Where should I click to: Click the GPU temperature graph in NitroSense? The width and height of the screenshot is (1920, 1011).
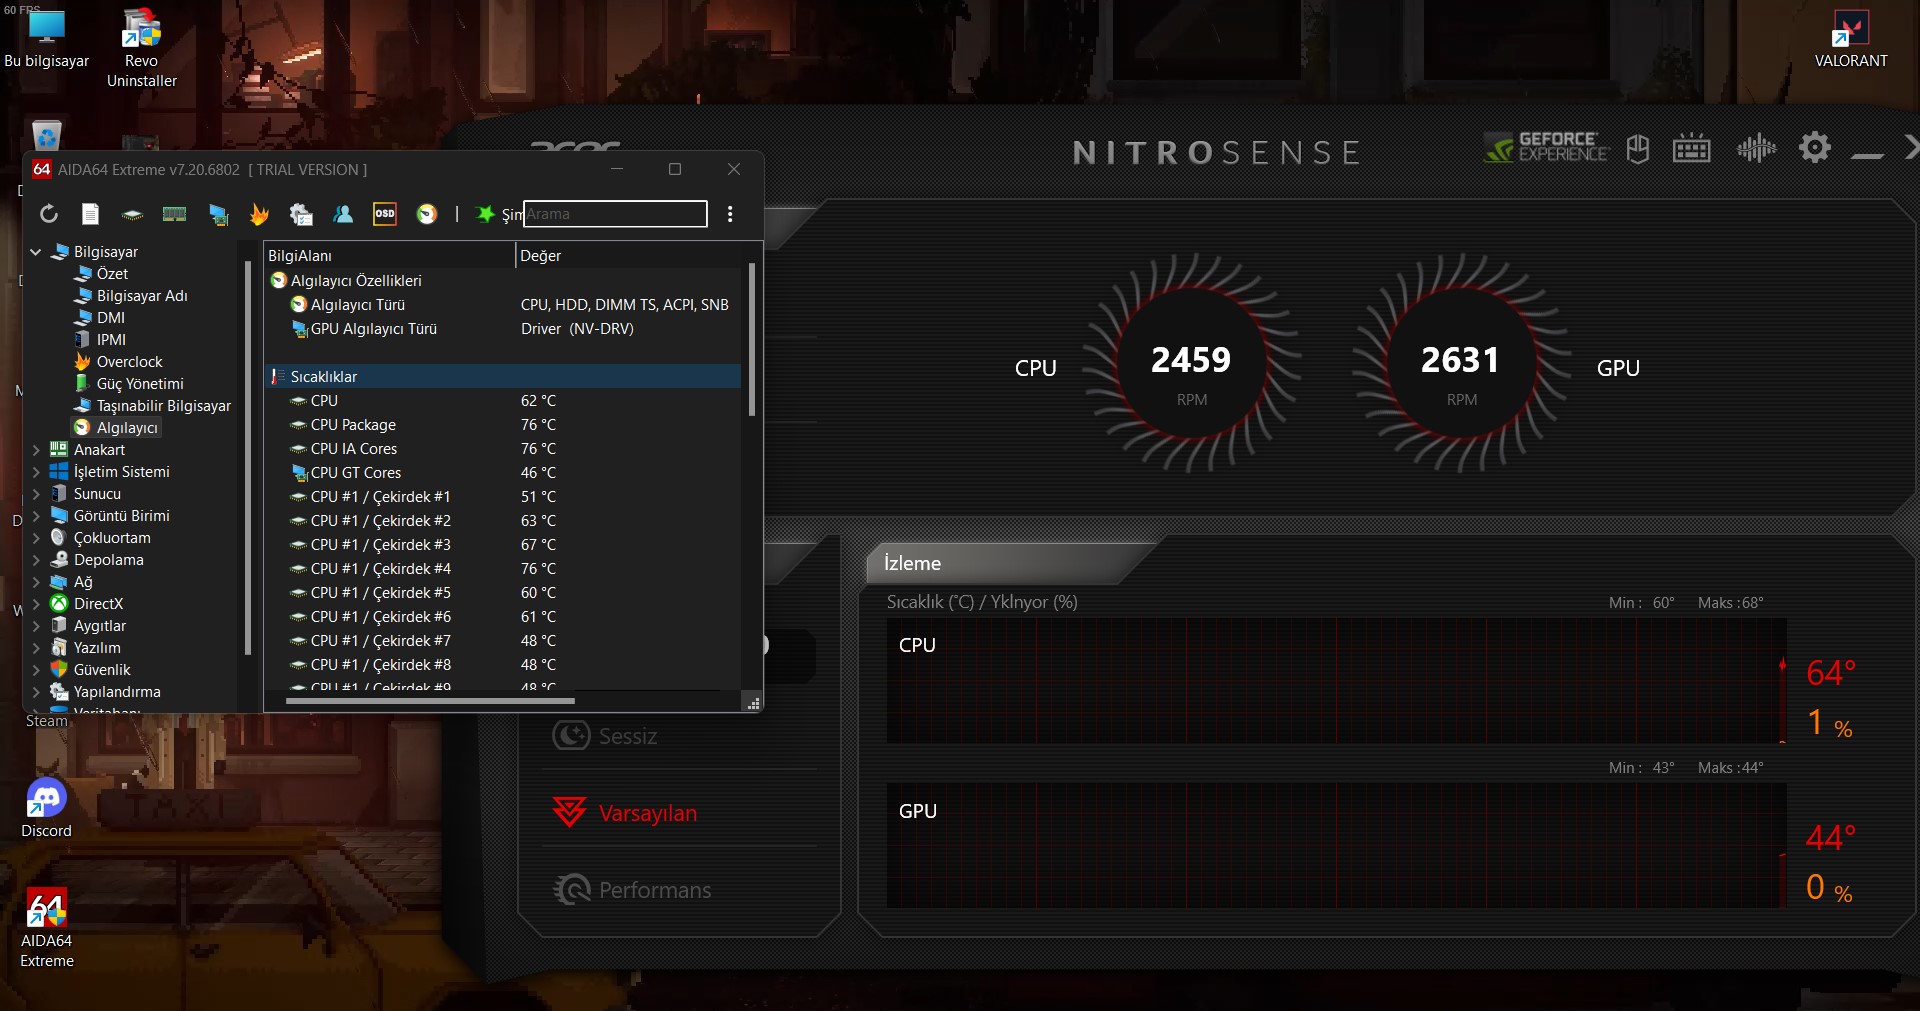pyautogui.click(x=1336, y=846)
